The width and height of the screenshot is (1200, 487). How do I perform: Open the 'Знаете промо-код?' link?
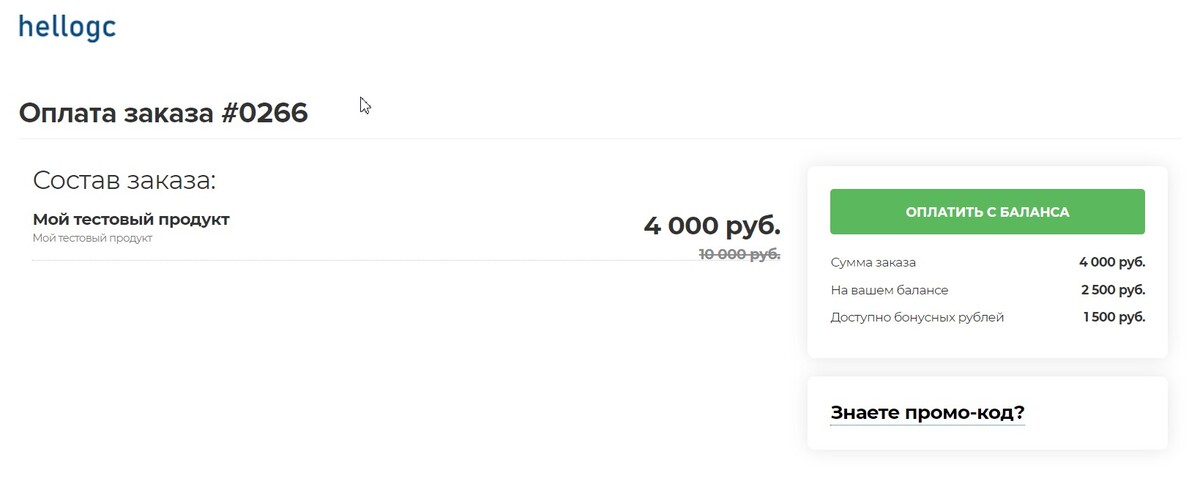(x=927, y=412)
